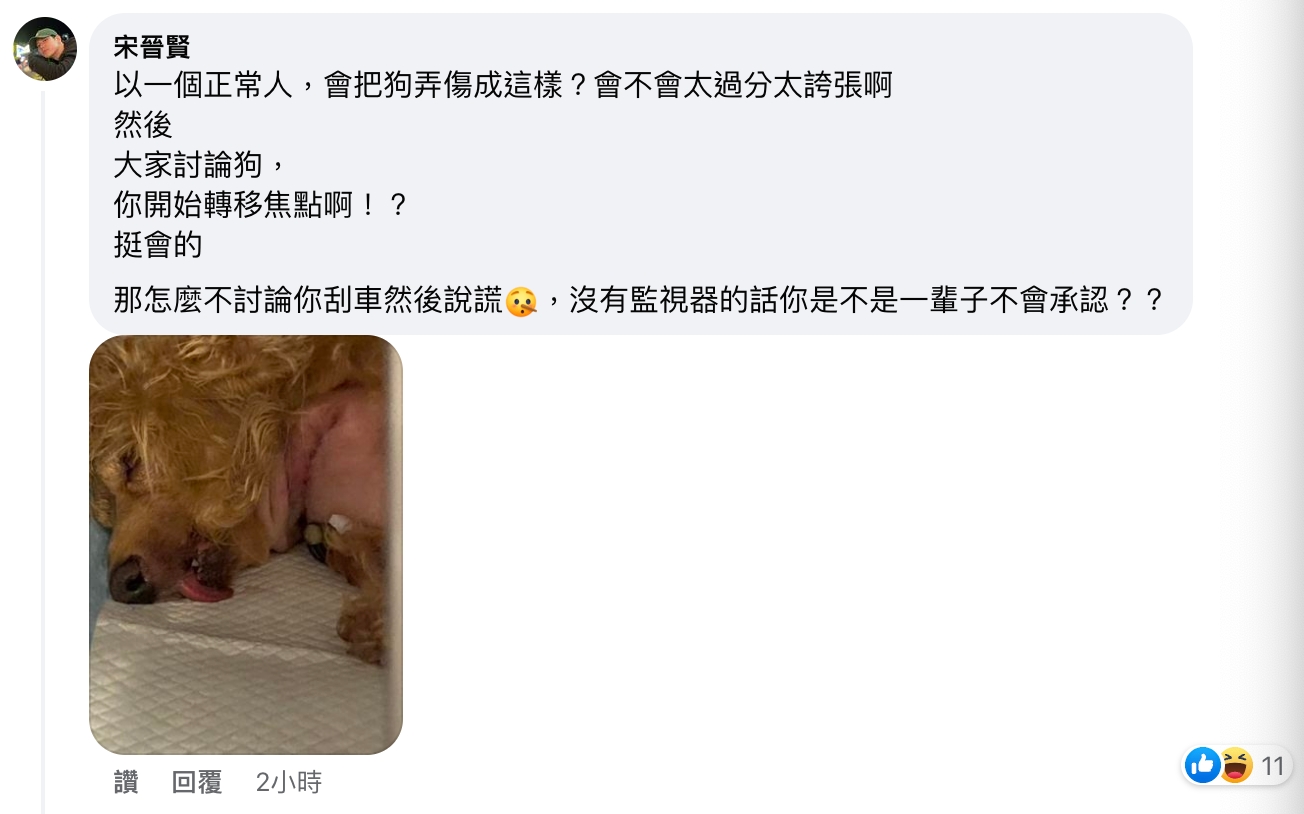View the reaction count 11

point(1272,766)
